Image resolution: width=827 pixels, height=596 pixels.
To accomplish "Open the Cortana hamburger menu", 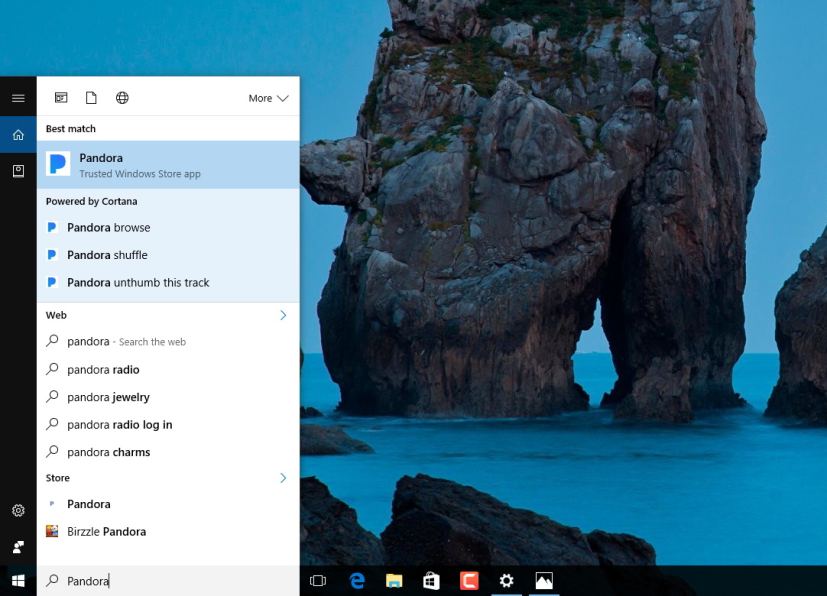I will (17, 97).
